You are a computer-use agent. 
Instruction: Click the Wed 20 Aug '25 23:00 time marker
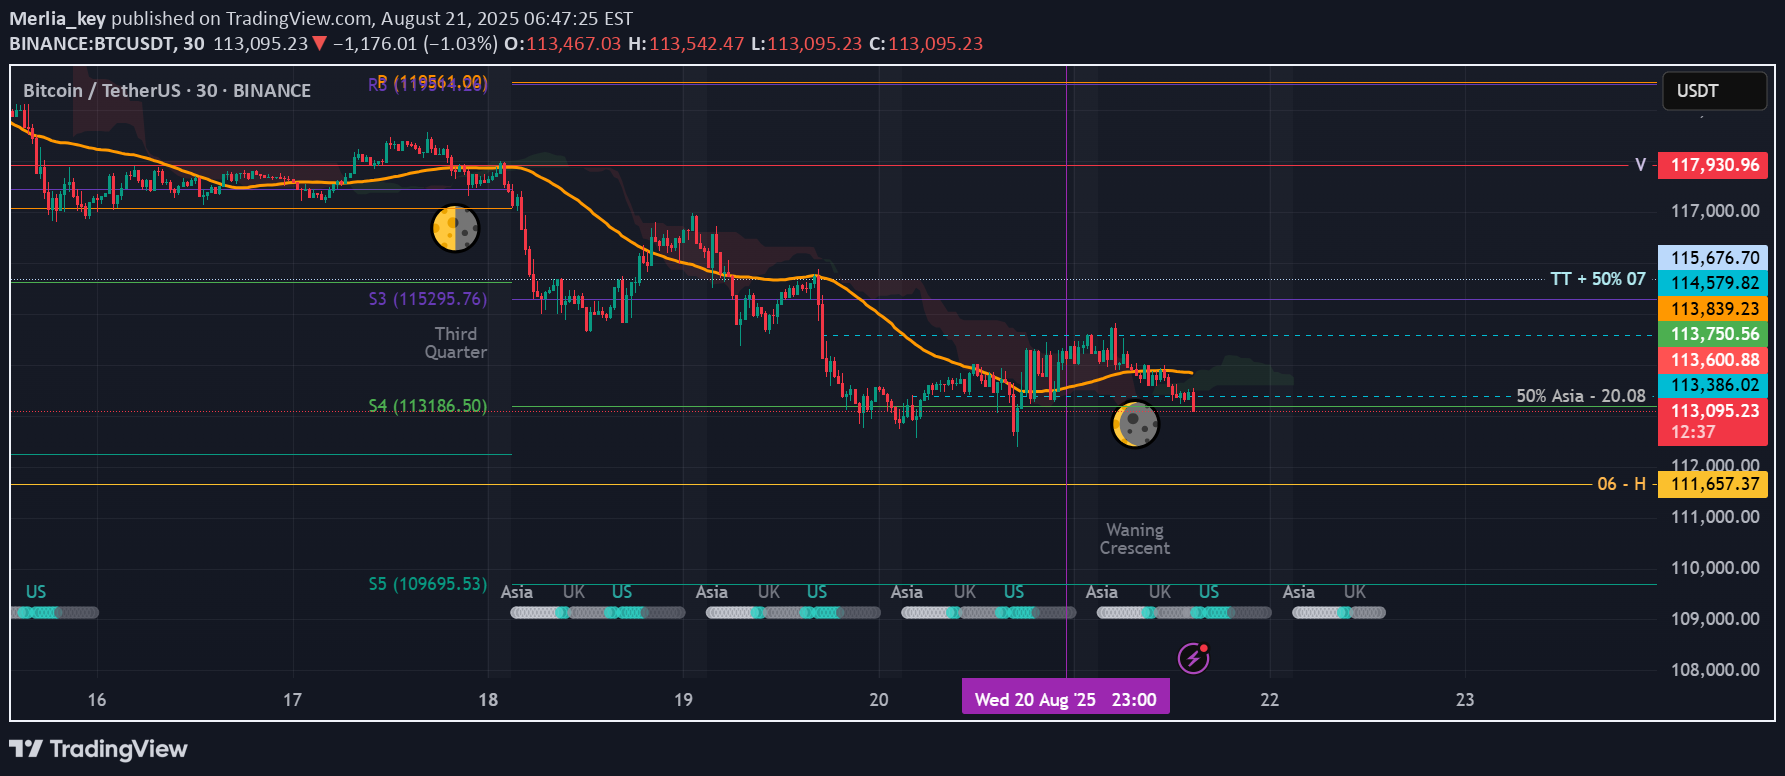point(1066,699)
